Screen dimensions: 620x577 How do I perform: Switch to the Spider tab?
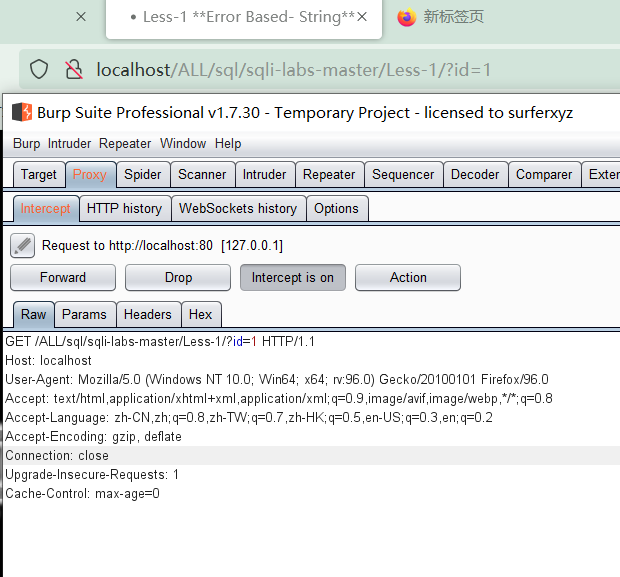tap(143, 174)
